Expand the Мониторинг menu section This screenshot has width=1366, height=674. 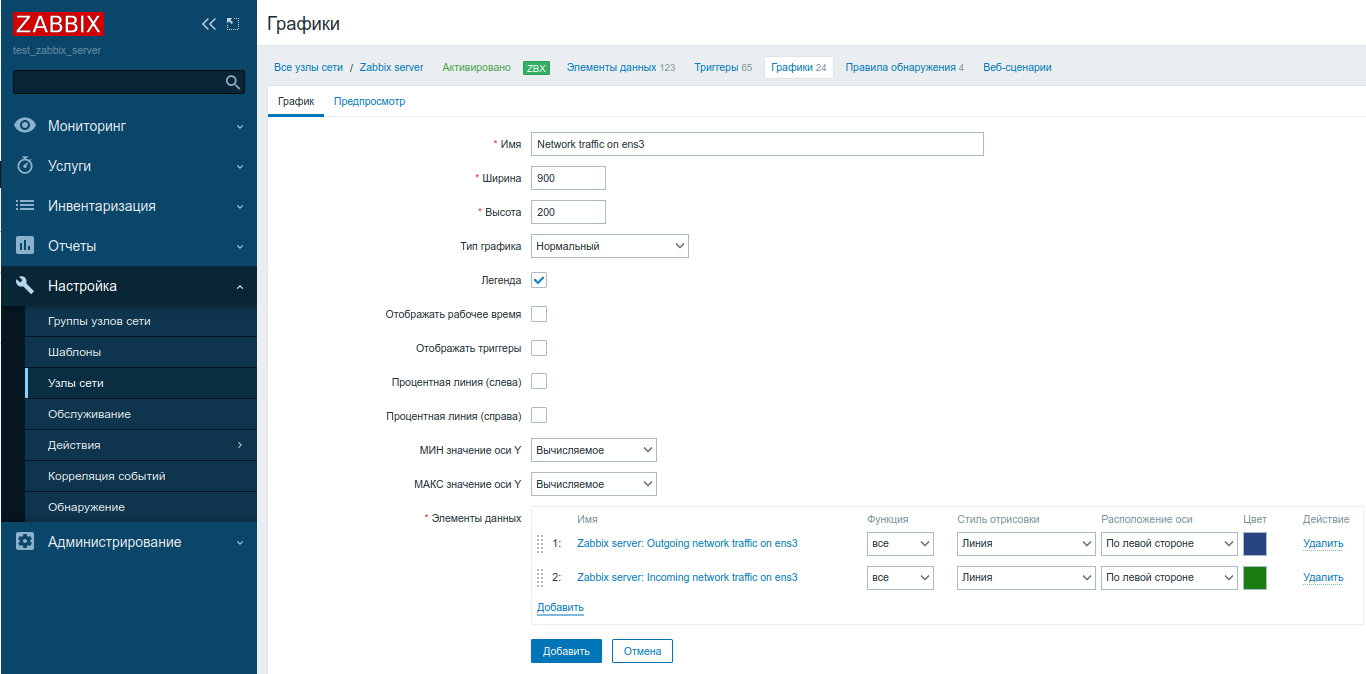tap(128, 126)
